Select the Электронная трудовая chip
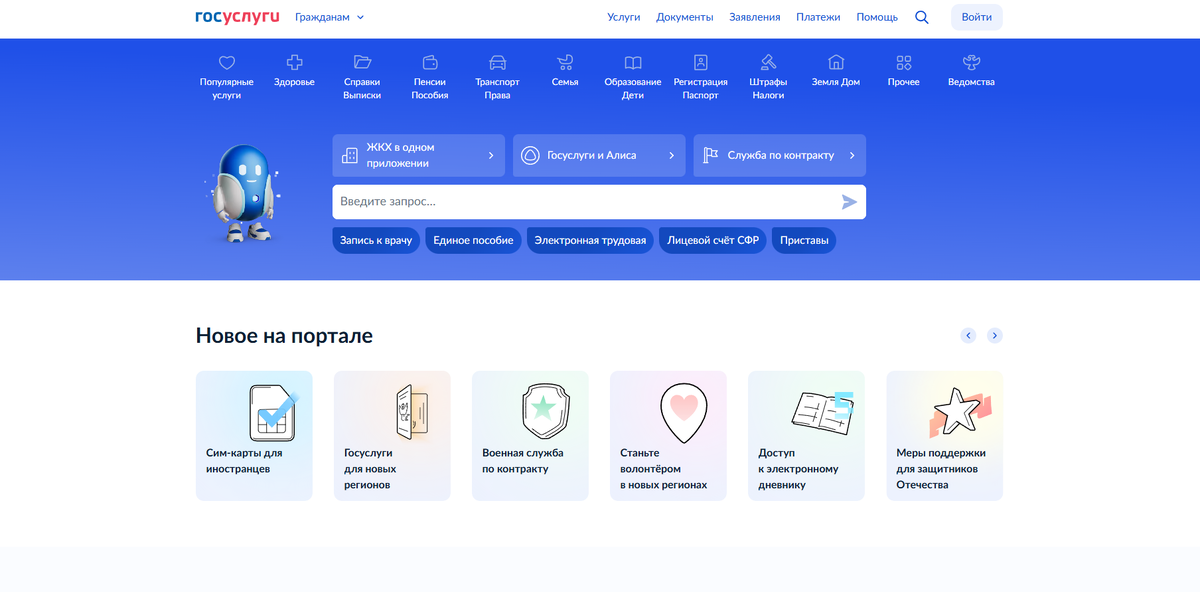The width and height of the screenshot is (1200, 592). [x=590, y=240]
